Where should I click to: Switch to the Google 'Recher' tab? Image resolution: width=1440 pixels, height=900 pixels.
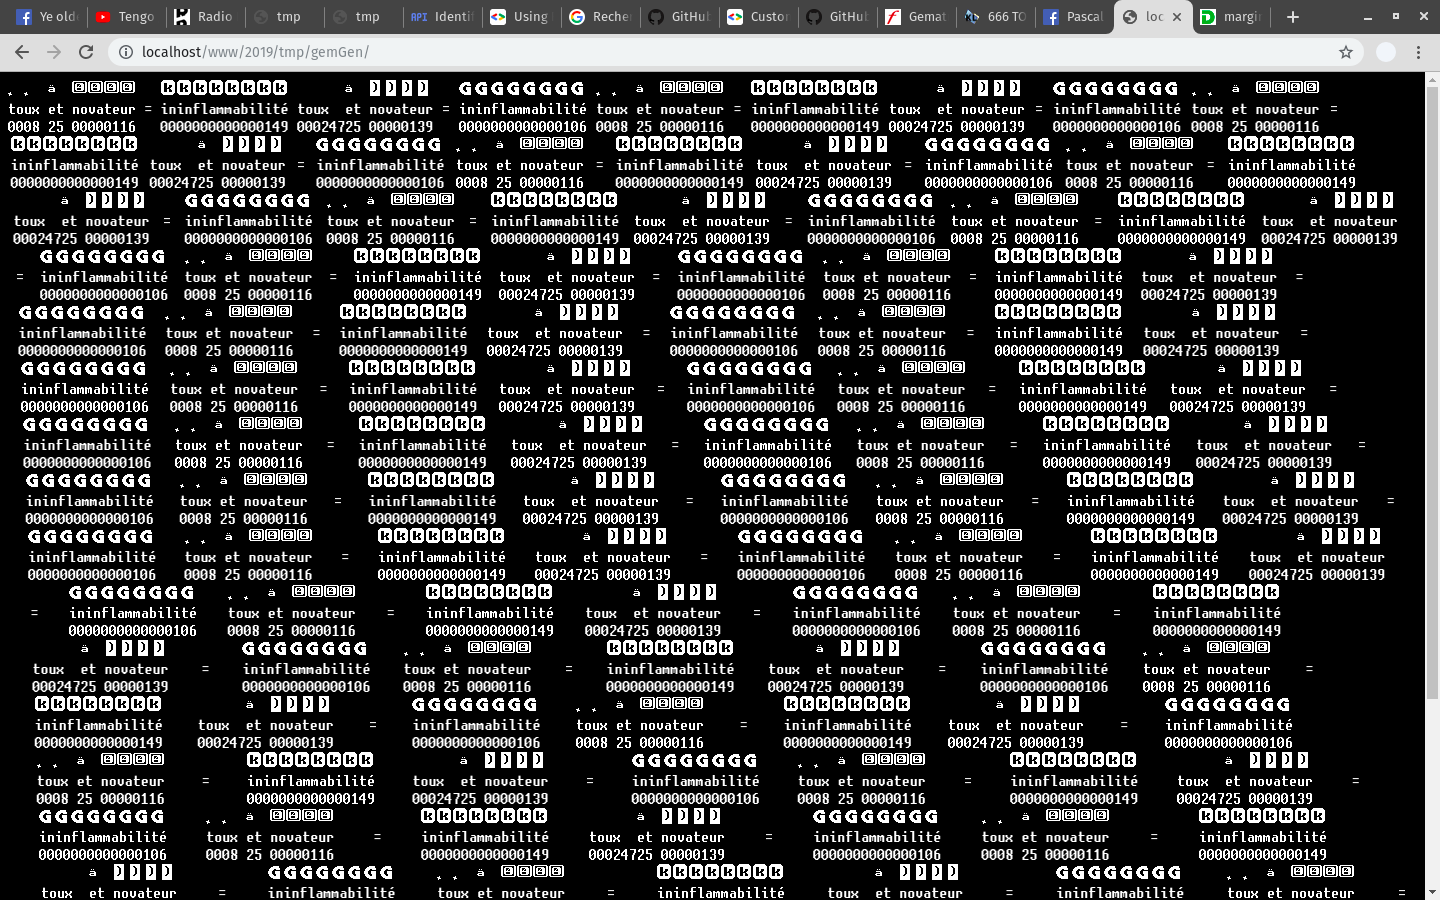pos(599,17)
